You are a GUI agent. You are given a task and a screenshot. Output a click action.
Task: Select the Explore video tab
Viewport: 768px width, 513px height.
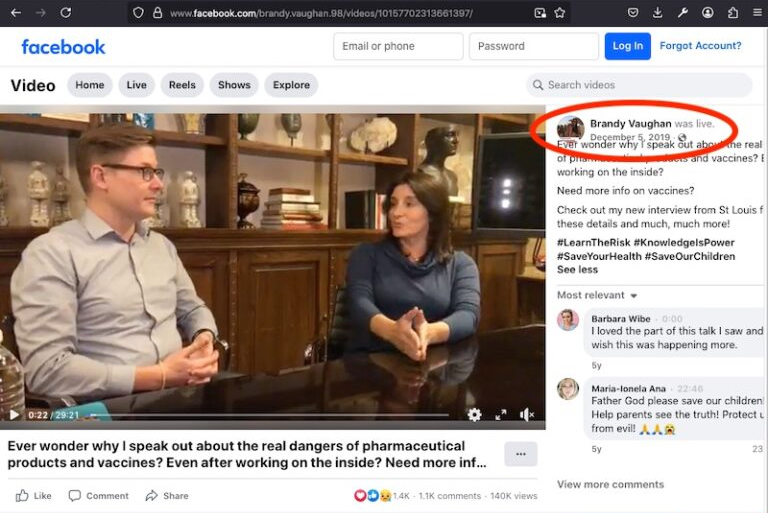point(291,85)
